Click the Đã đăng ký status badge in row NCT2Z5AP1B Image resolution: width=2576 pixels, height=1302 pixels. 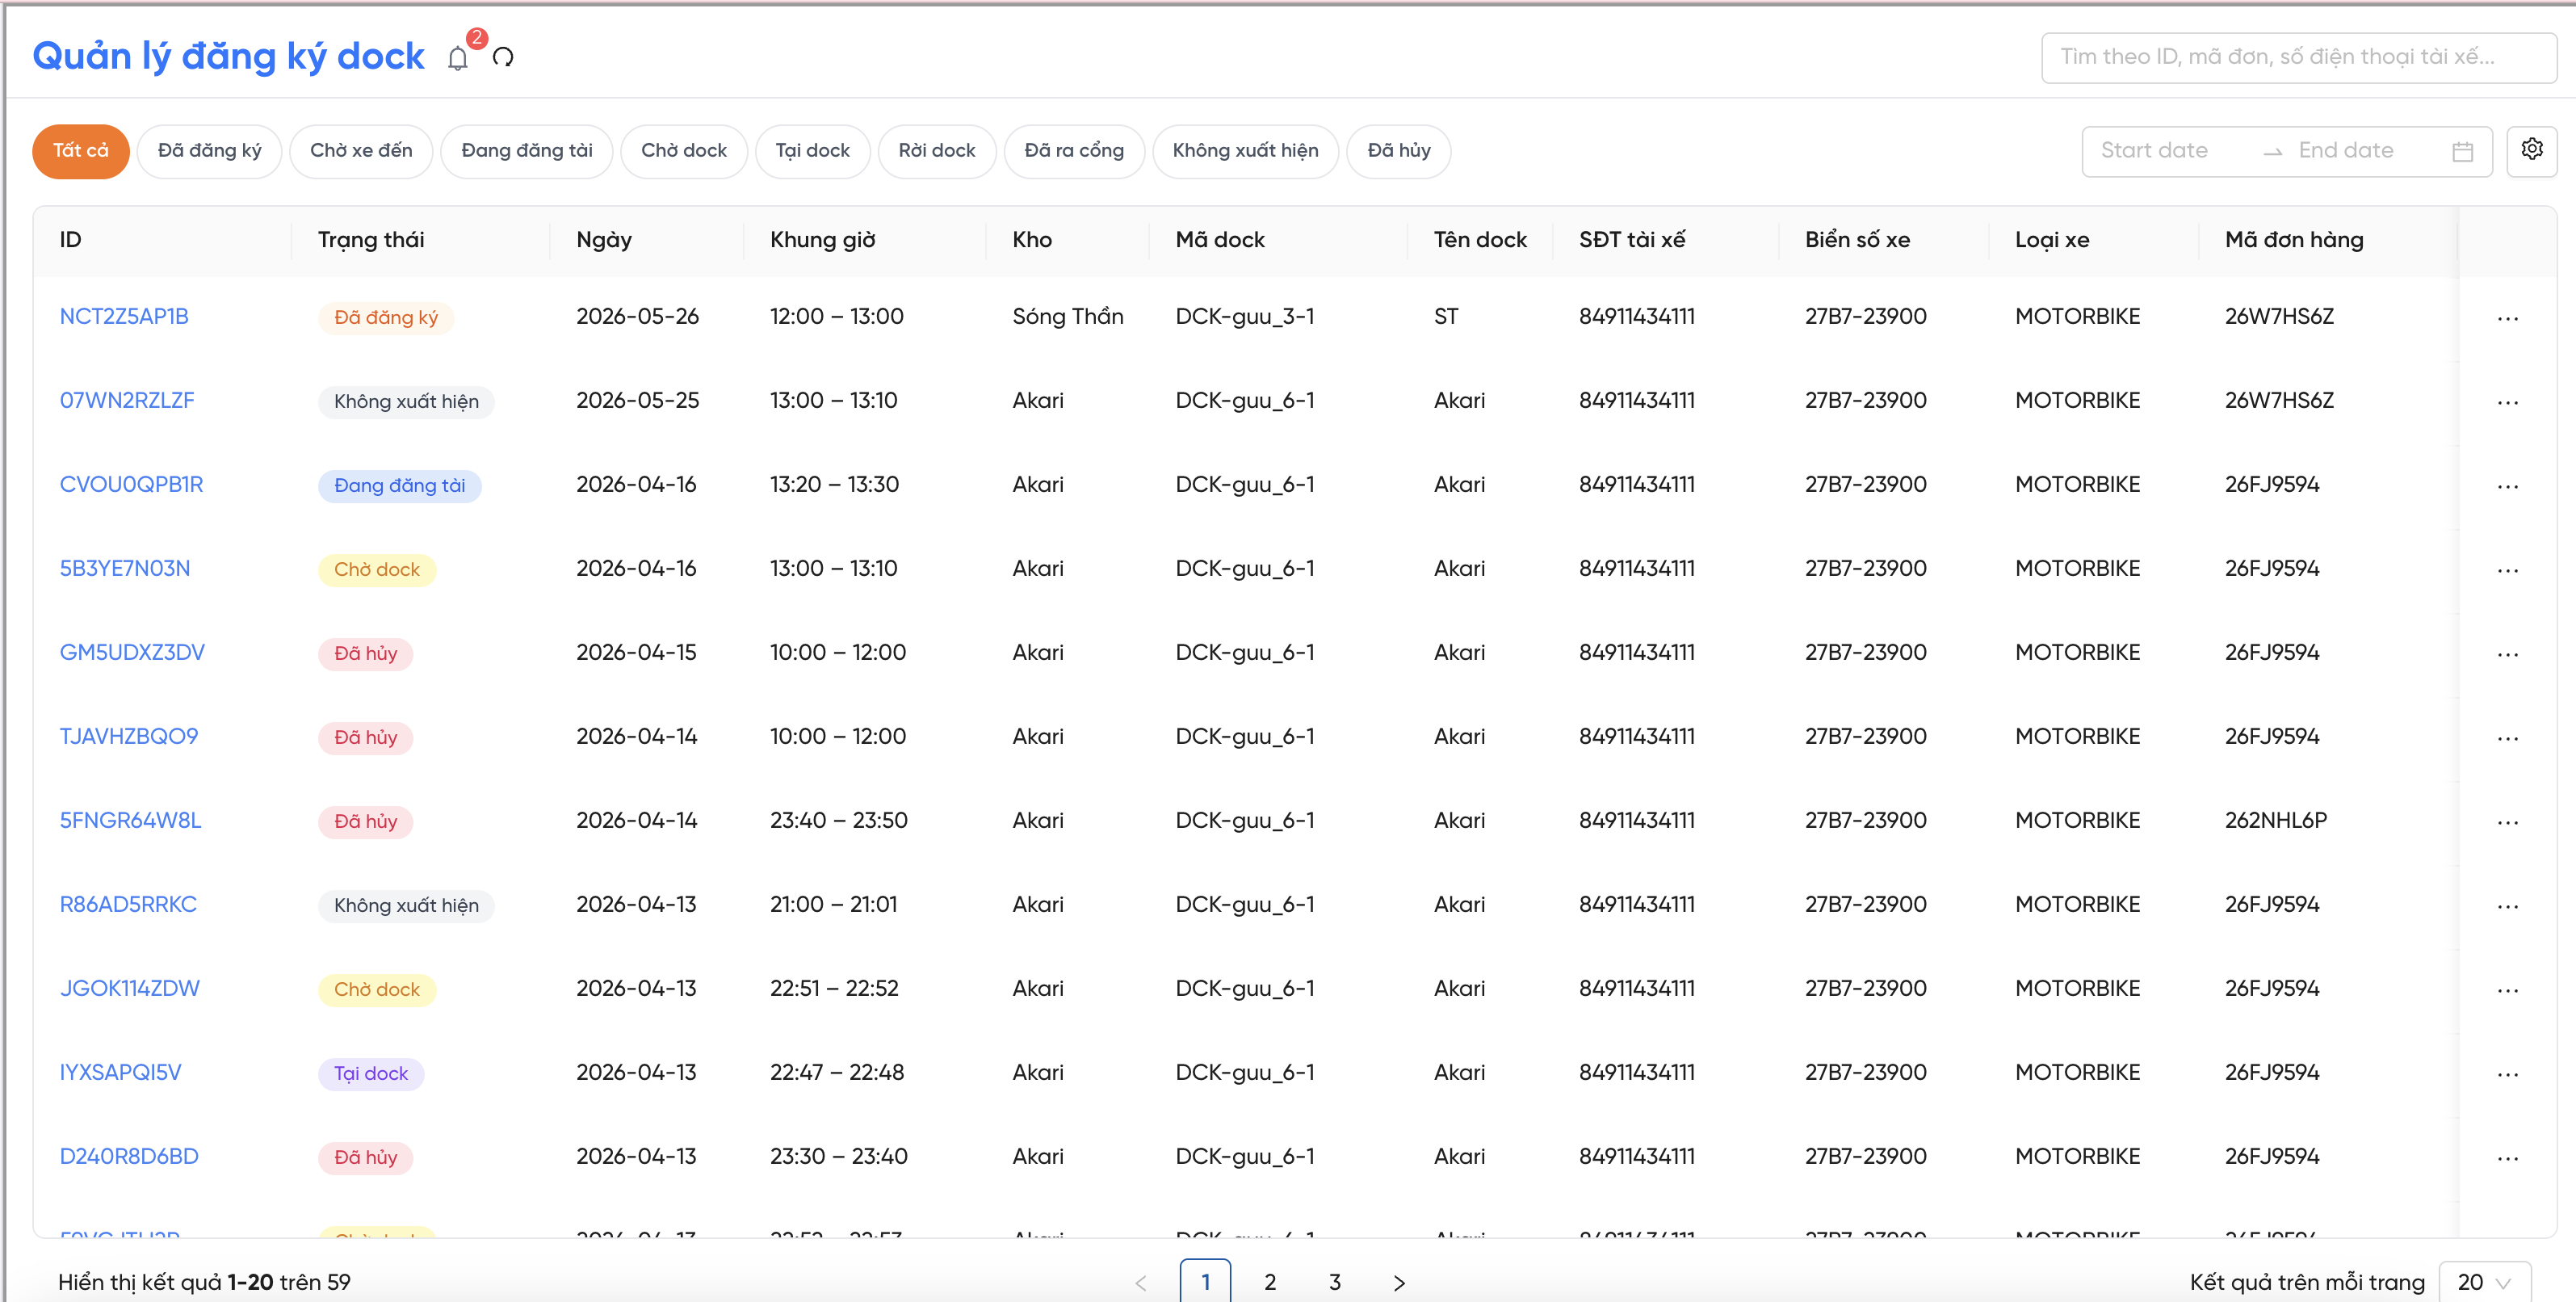click(386, 318)
